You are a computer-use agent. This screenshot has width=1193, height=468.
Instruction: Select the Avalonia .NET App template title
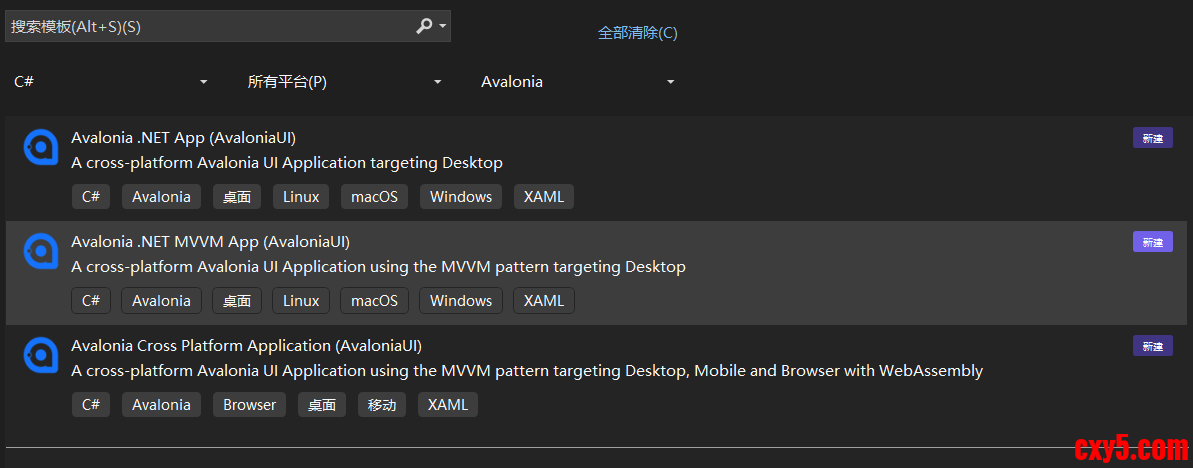coord(183,138)
